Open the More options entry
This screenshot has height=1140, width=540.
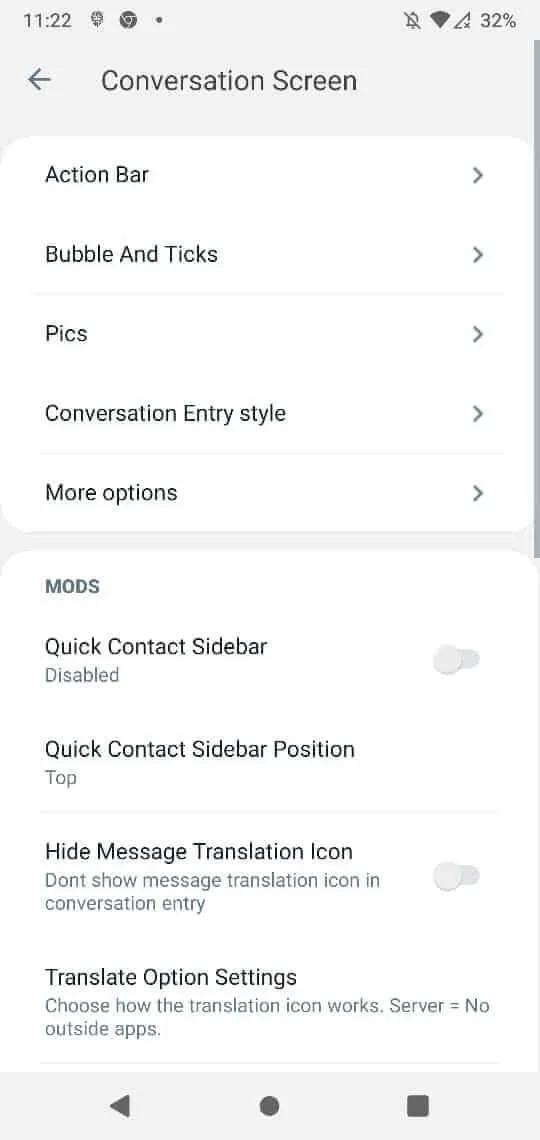tap(268, 493)
